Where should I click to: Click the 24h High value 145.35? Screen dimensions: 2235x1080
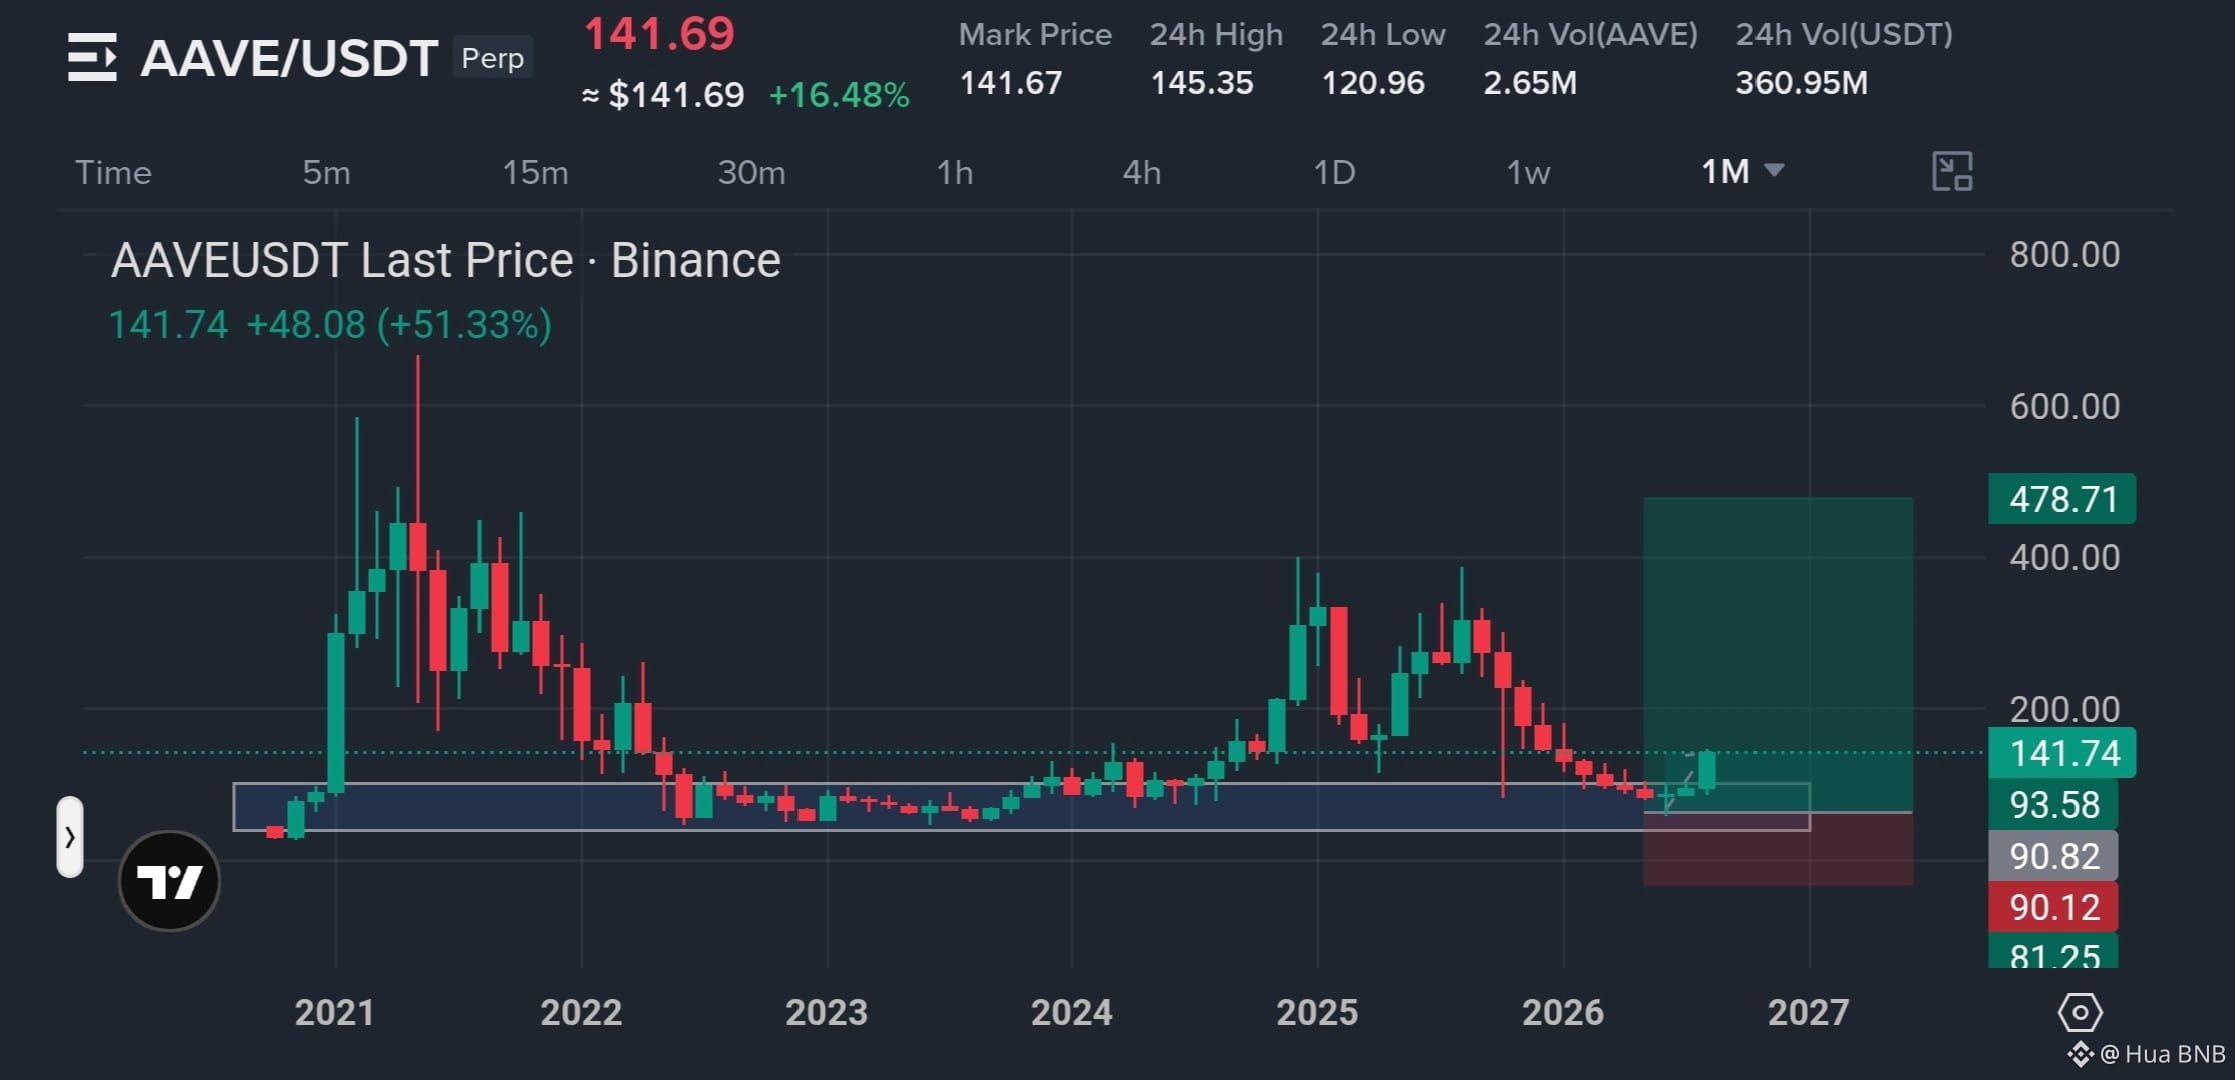(1201, 82)
